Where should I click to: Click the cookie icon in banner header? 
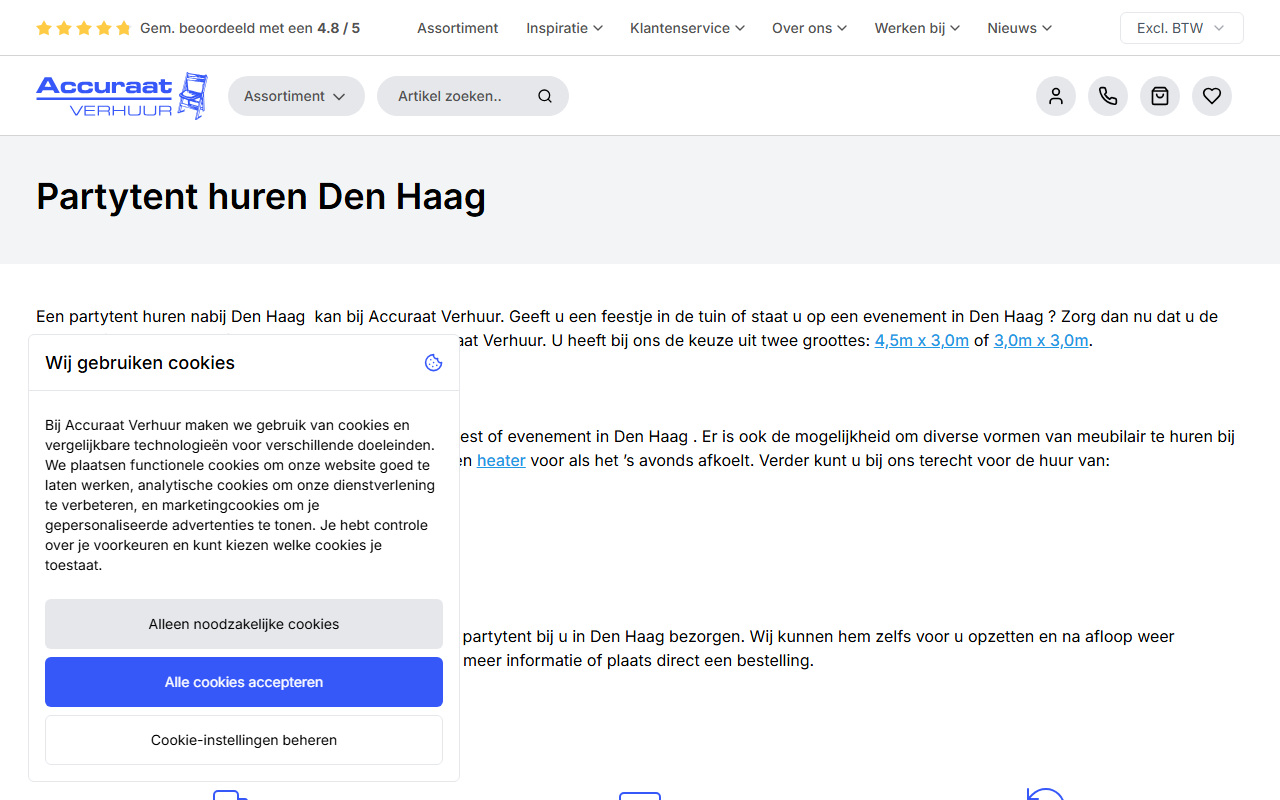tap(433, 363)
